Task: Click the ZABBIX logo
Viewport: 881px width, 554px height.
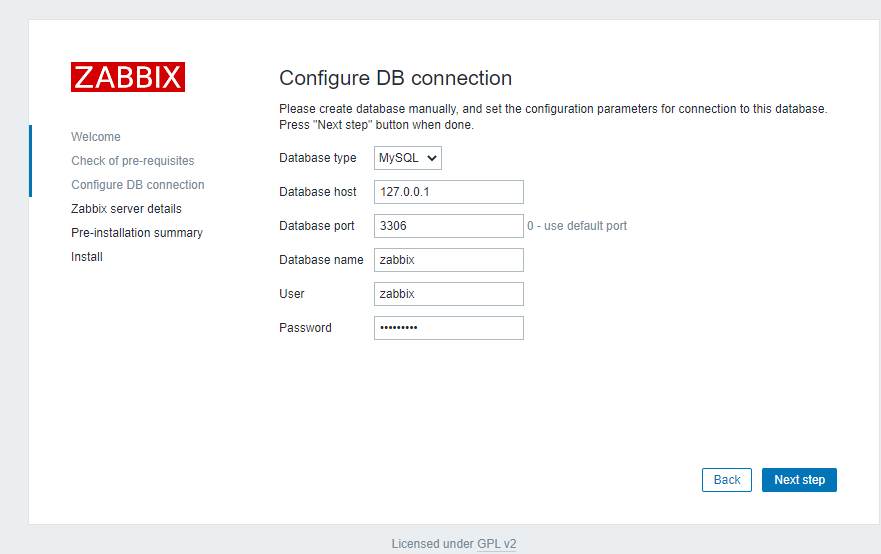Action: point(128,77)
